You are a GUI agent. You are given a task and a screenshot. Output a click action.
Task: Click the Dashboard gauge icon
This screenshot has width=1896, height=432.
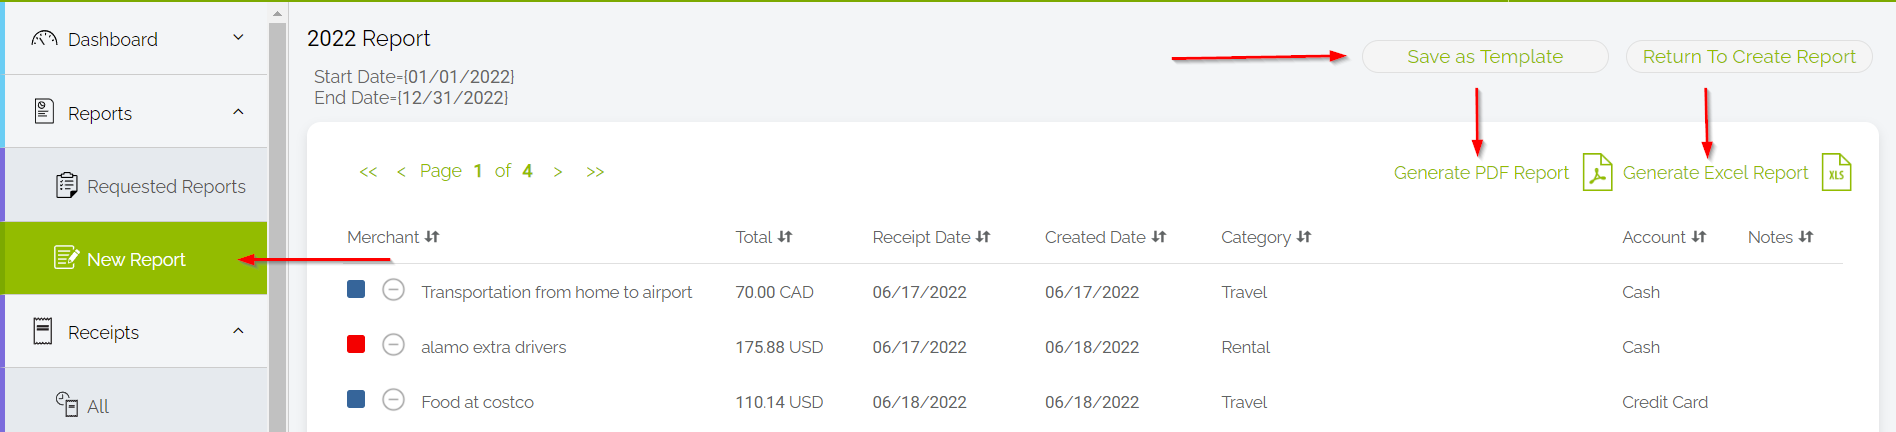44,39
